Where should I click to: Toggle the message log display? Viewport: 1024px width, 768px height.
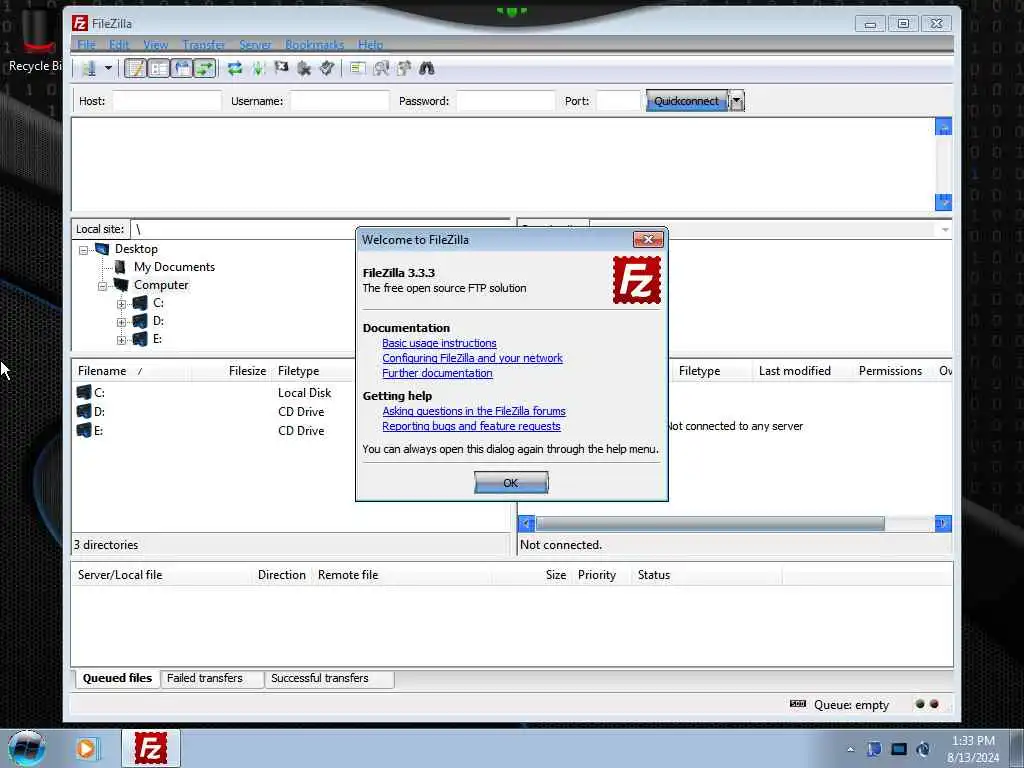[135, 68]
